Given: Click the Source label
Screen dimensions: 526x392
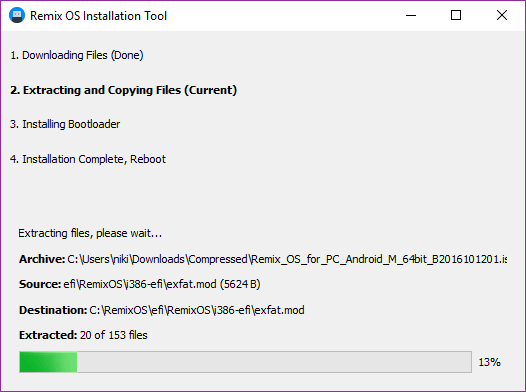Looking at the screenshot, I should (40, 284).
